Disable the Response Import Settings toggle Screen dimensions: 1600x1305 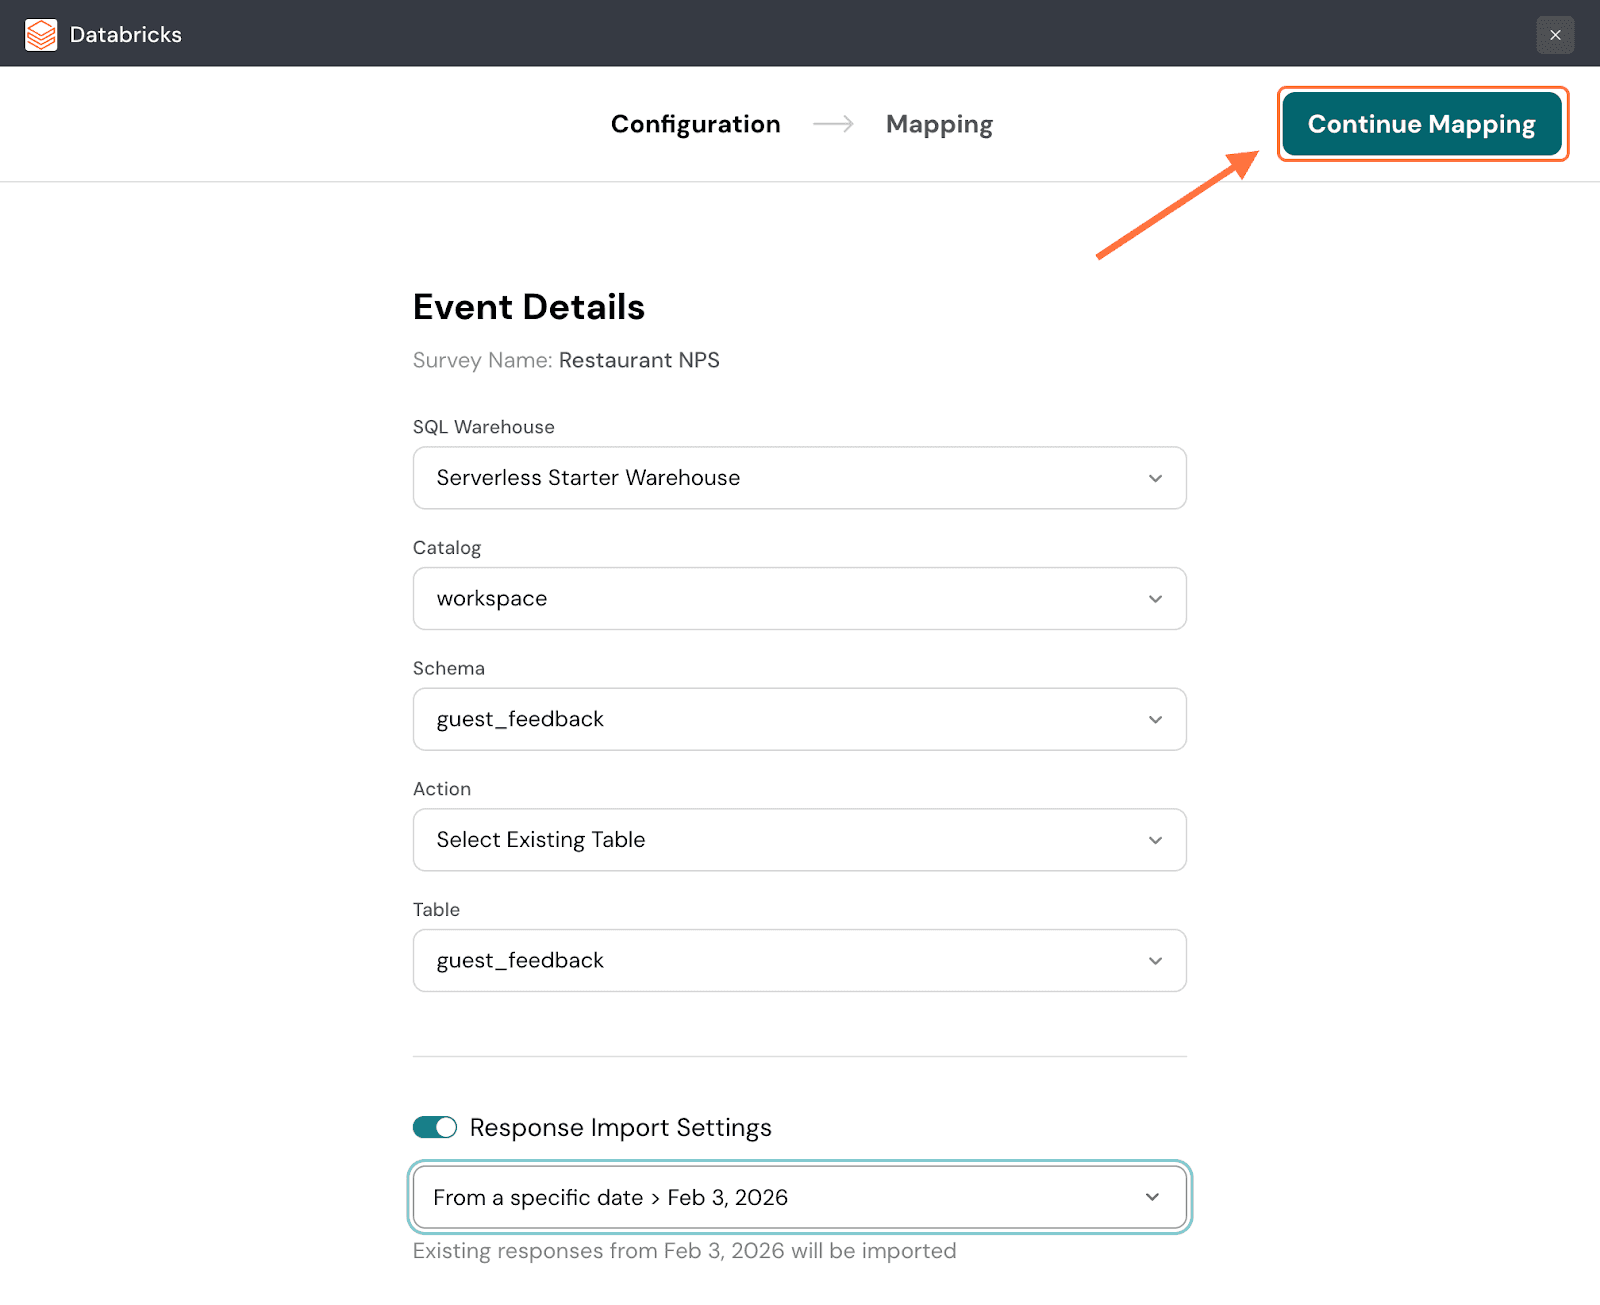pos(435,1128)
